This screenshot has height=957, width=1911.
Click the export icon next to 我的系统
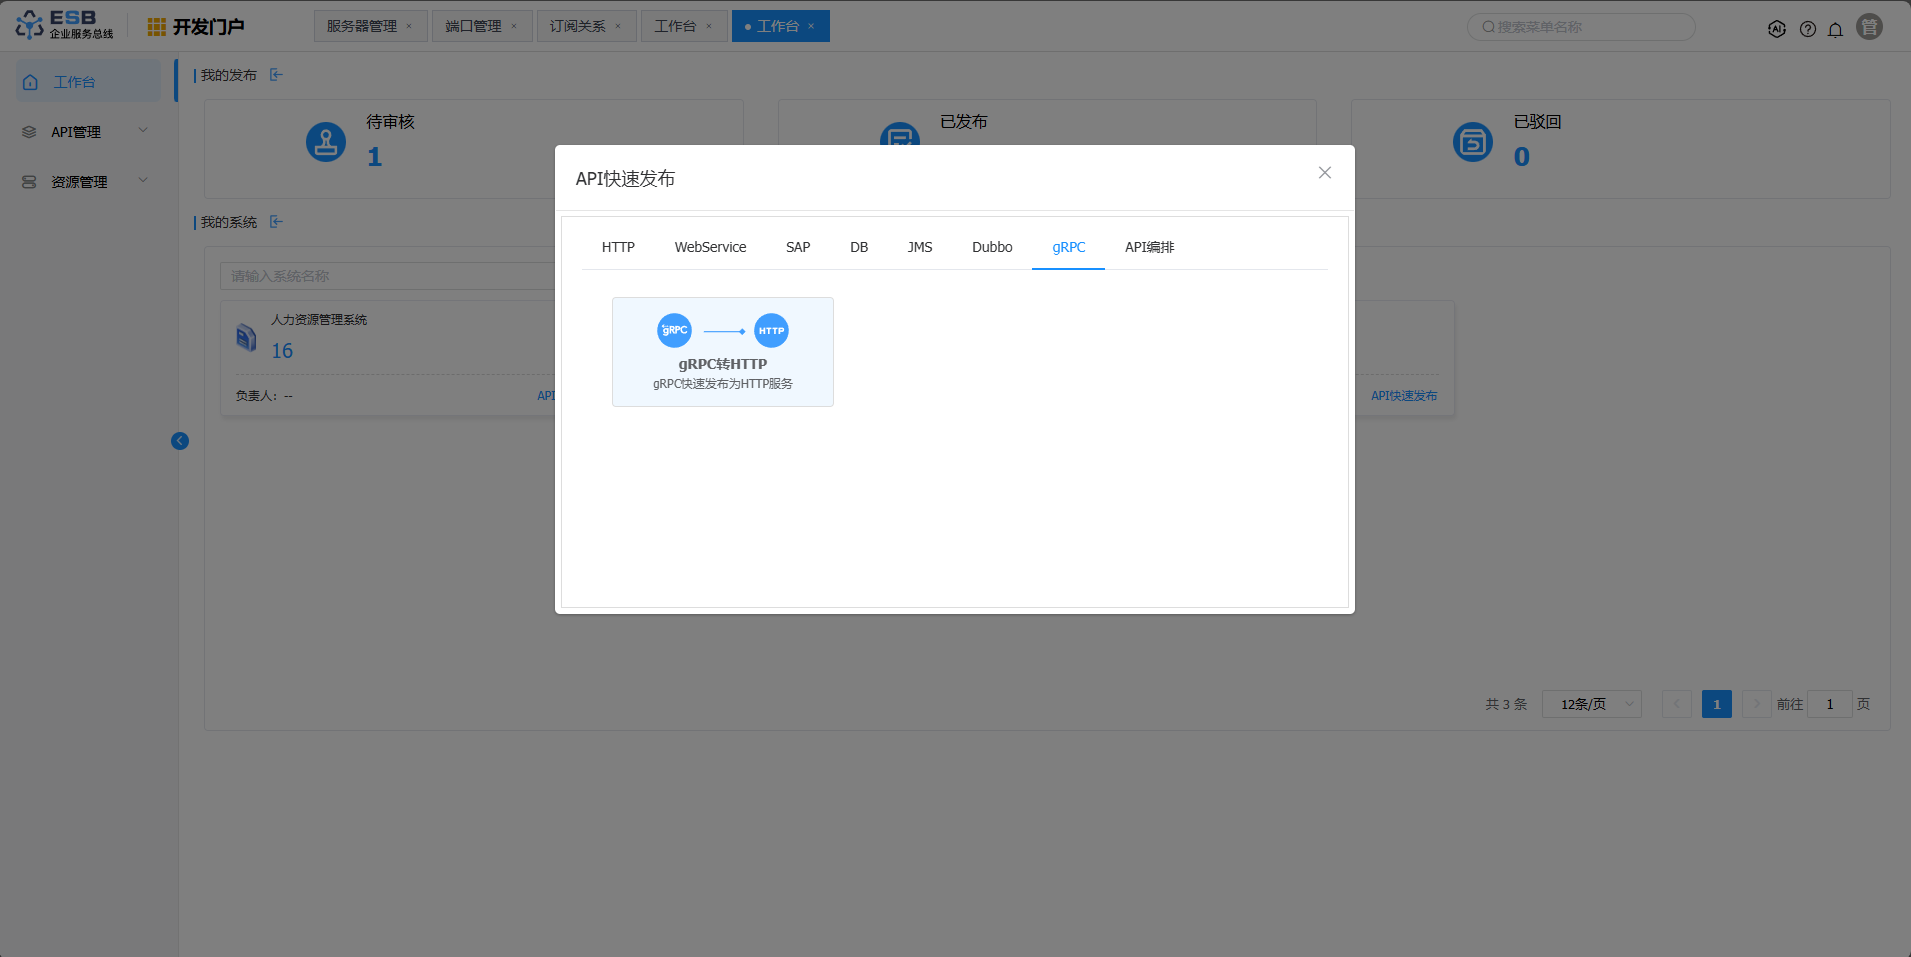276,222
